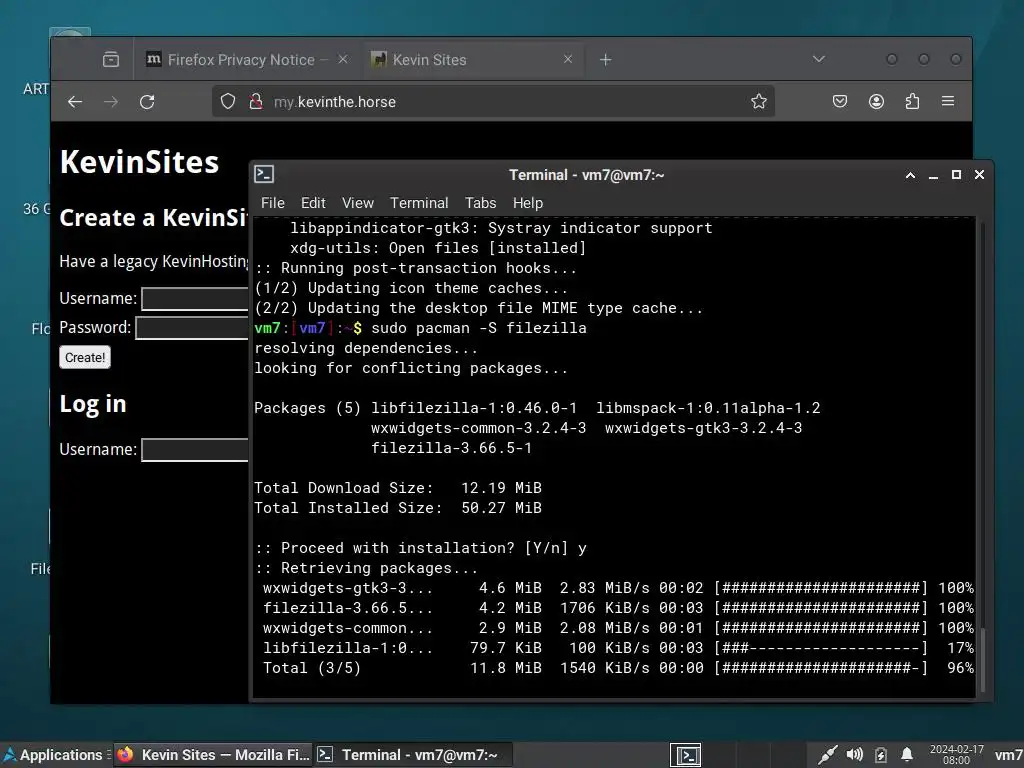Click the Log in Username field
Screen dimensions: 1024x768
195,450
